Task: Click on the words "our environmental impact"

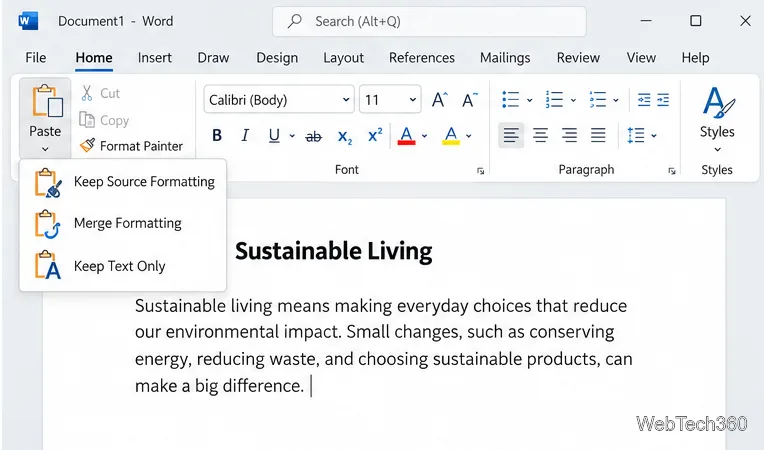Action: pos(237,332)
